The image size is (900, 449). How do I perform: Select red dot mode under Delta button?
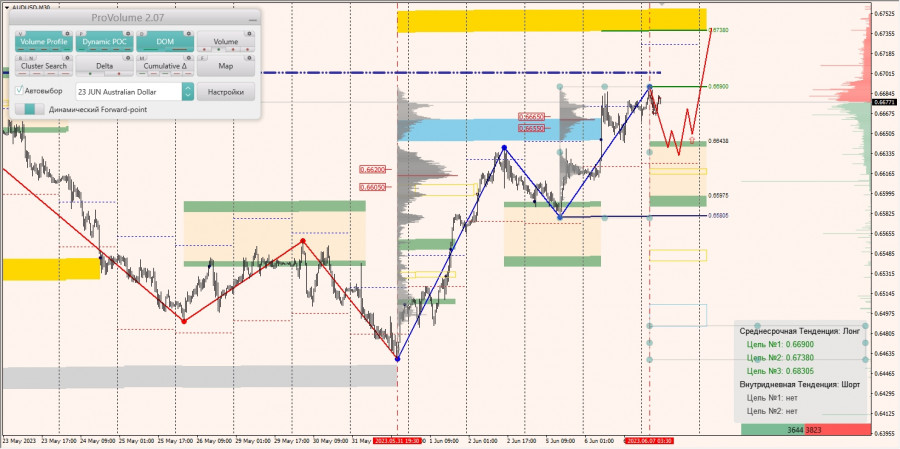pos(119,73)
